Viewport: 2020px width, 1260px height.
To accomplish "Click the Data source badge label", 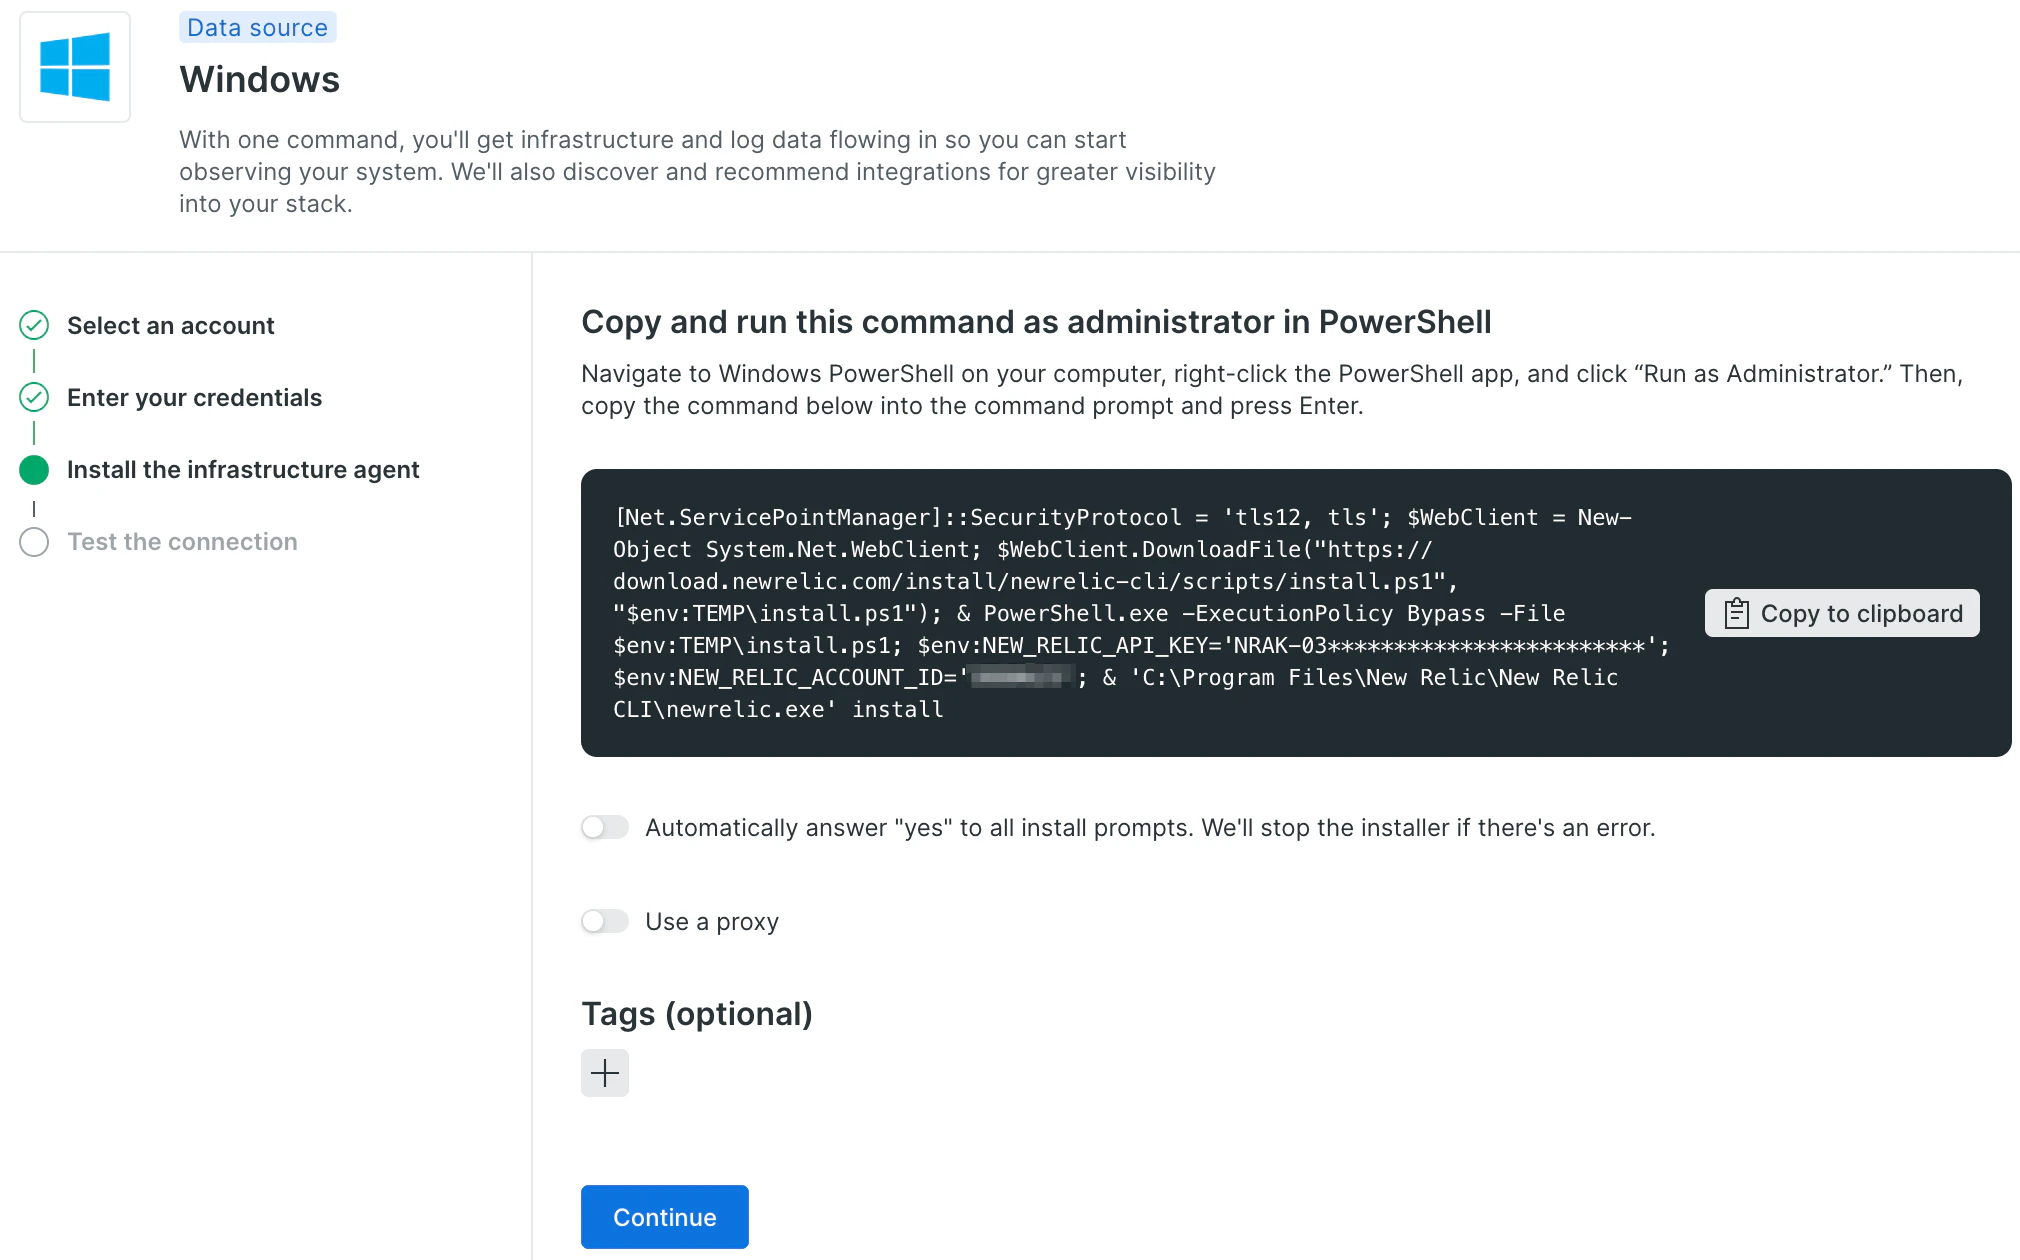I will tap(257, 27).
